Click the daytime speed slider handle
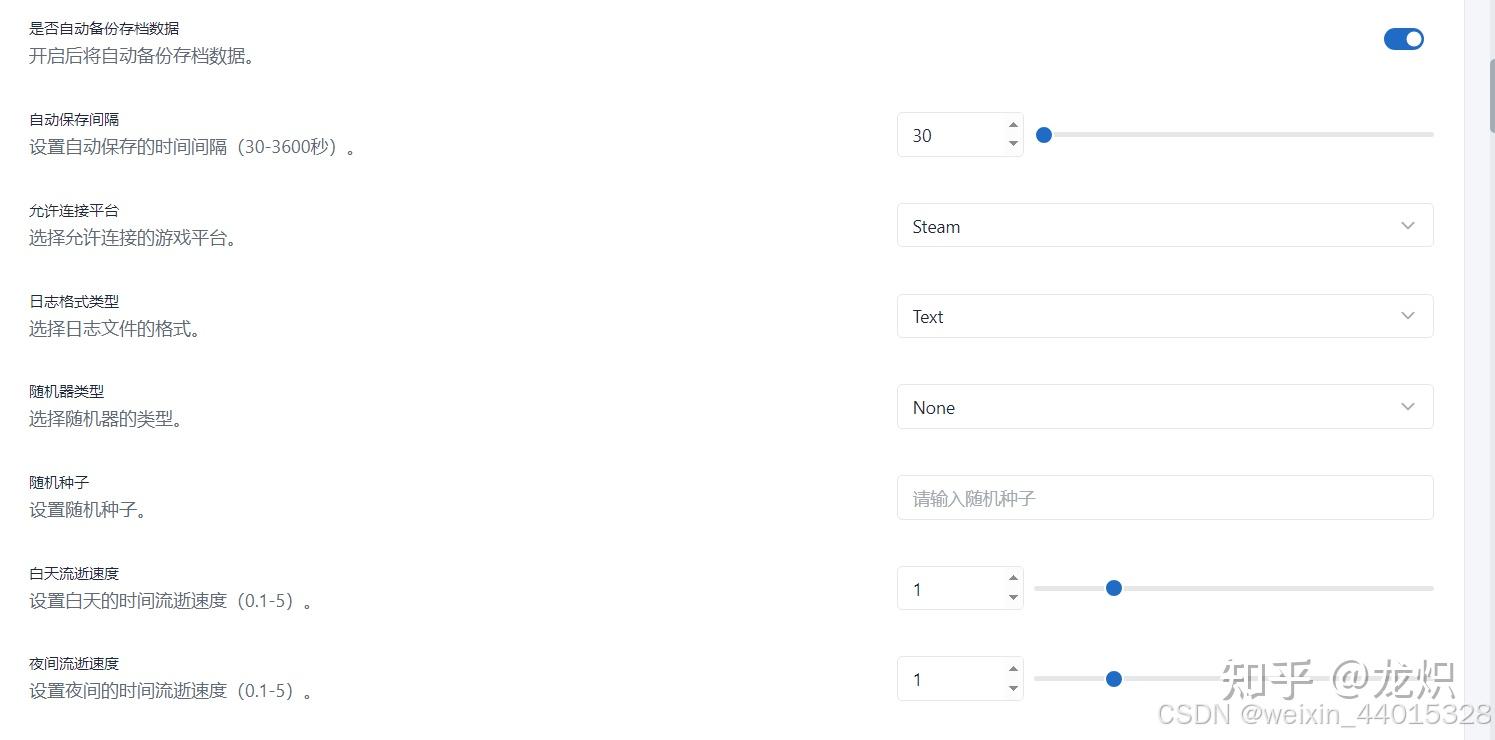1495x740 pixels. (x=1114, y=588)
